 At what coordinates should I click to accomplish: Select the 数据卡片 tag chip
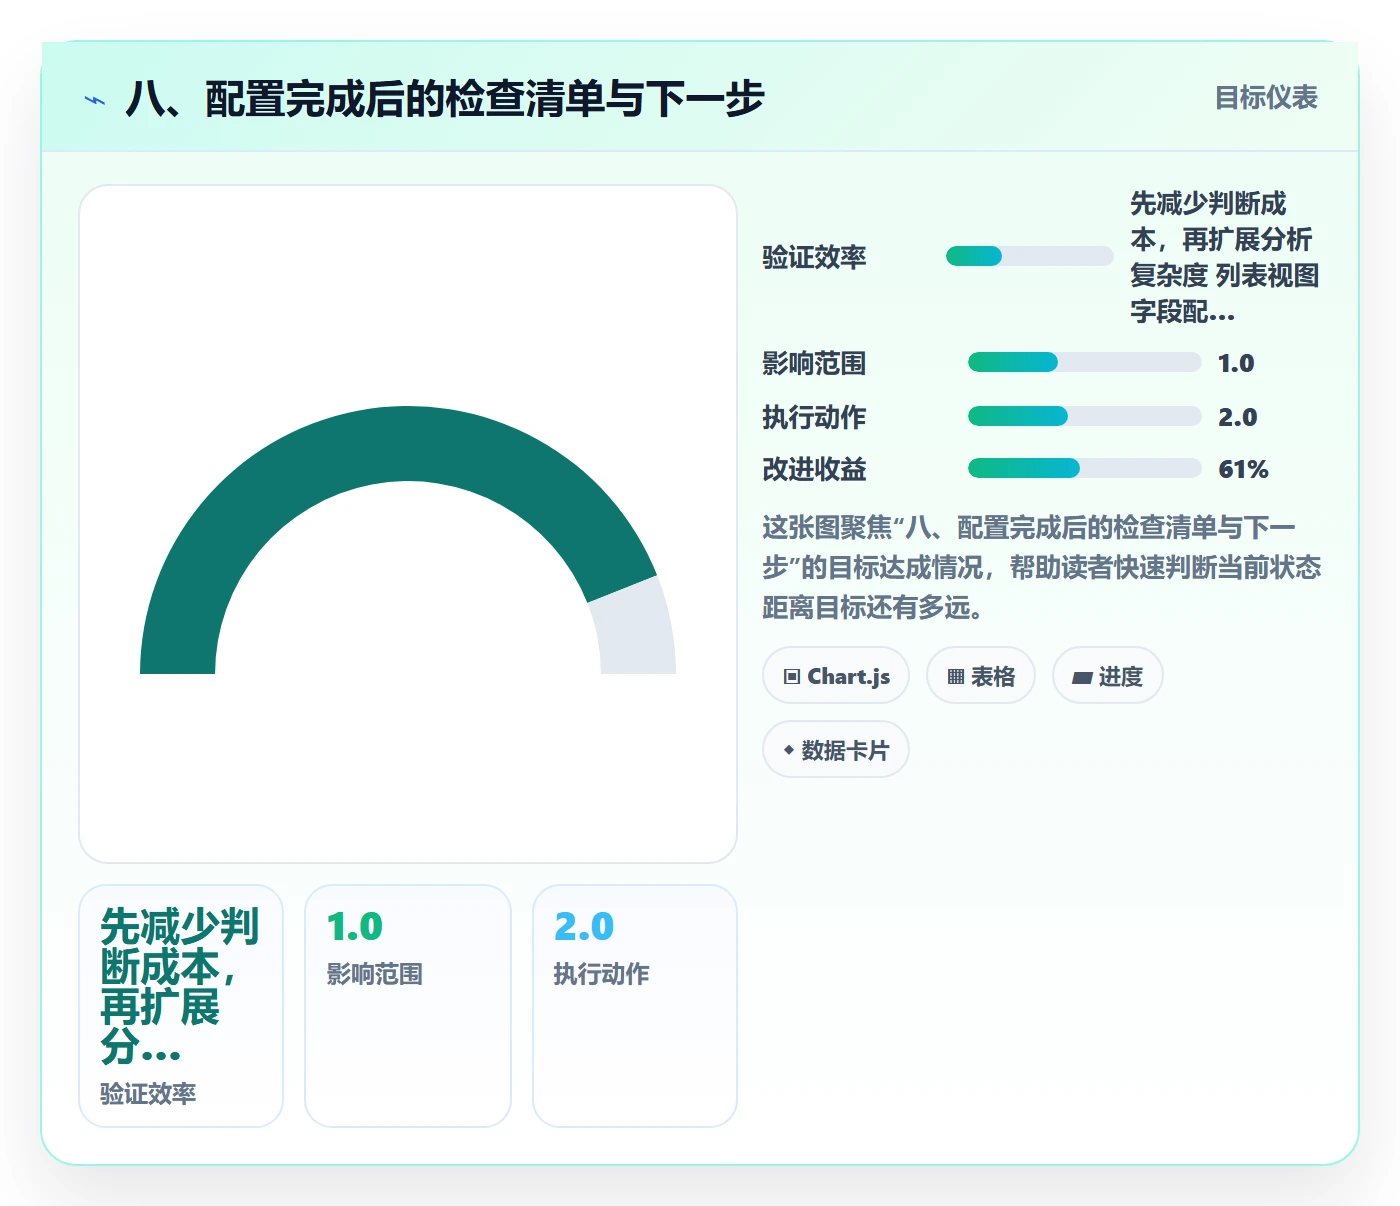[836, 750]
